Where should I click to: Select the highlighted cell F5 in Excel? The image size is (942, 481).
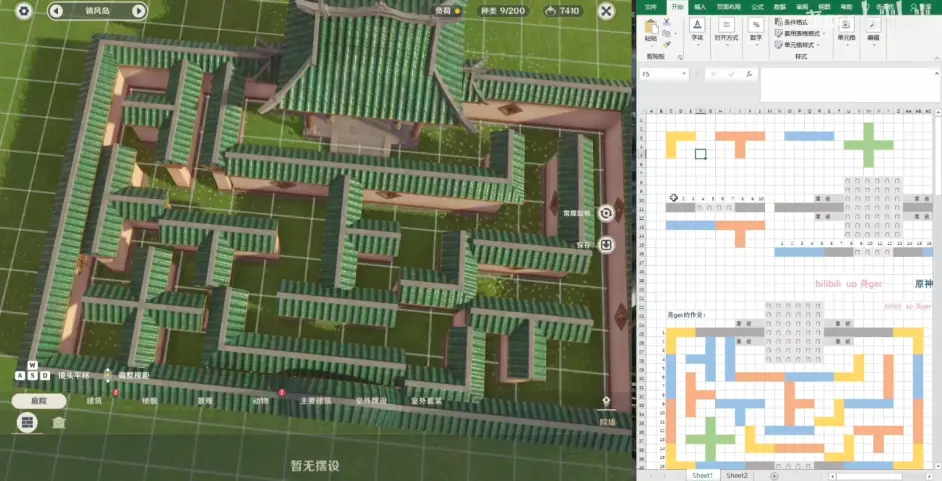click(x=700, y=154)
